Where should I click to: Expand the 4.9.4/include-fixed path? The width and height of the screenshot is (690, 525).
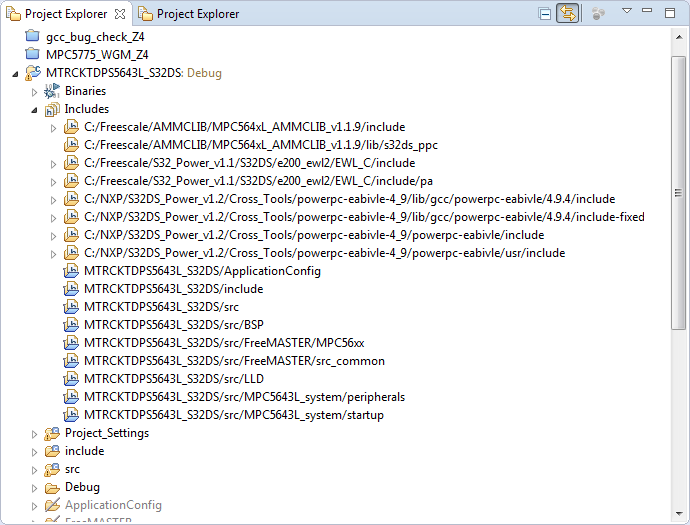pyautogui.click(x=53, y=218)
